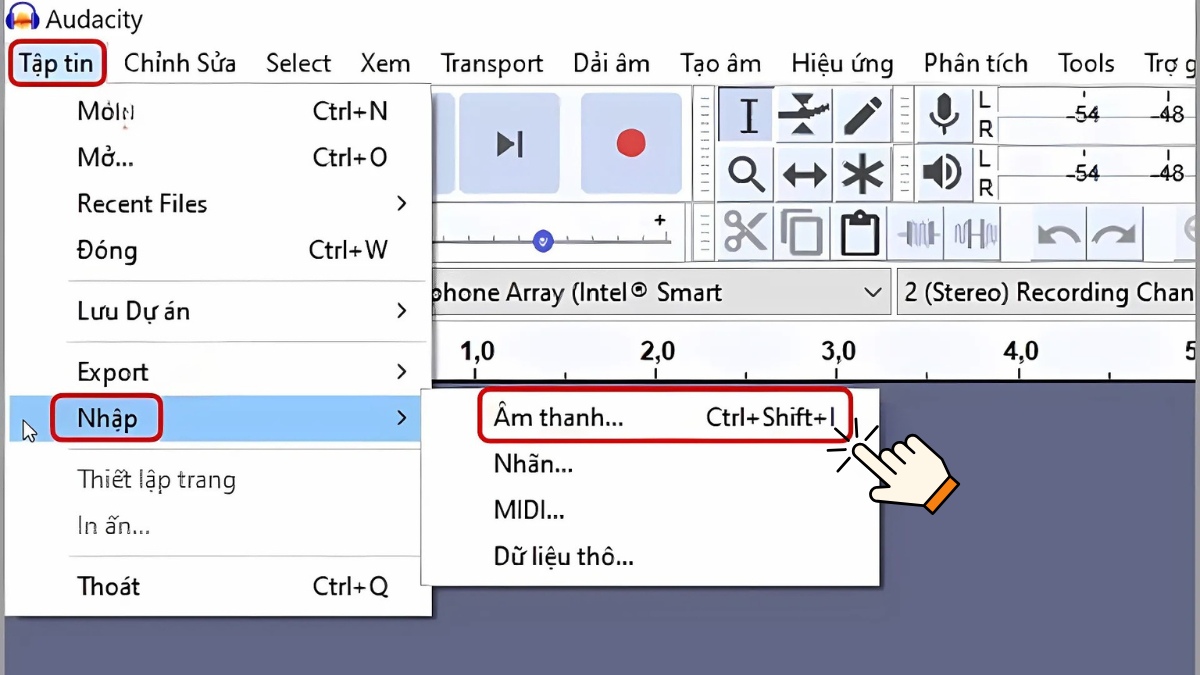This screenshot has width=1200, height=675.
Task: Click the Redo arrow icon
Action: point(1114,234)
